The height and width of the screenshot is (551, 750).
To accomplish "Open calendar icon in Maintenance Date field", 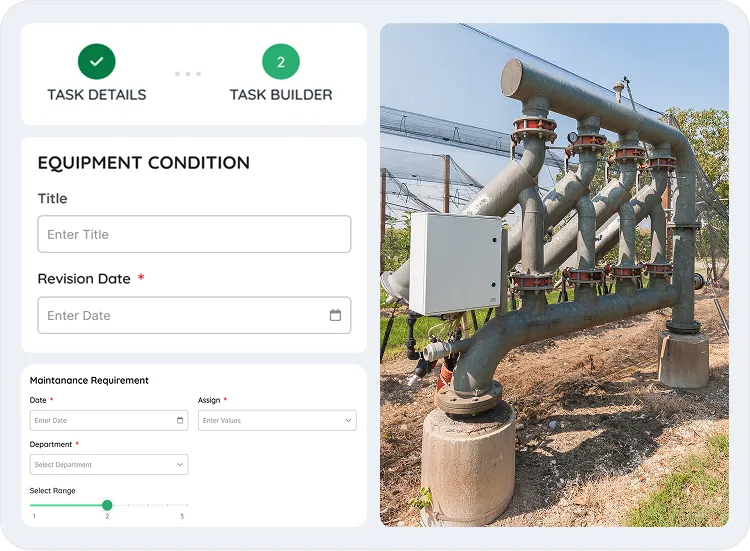I will point(180,420).
